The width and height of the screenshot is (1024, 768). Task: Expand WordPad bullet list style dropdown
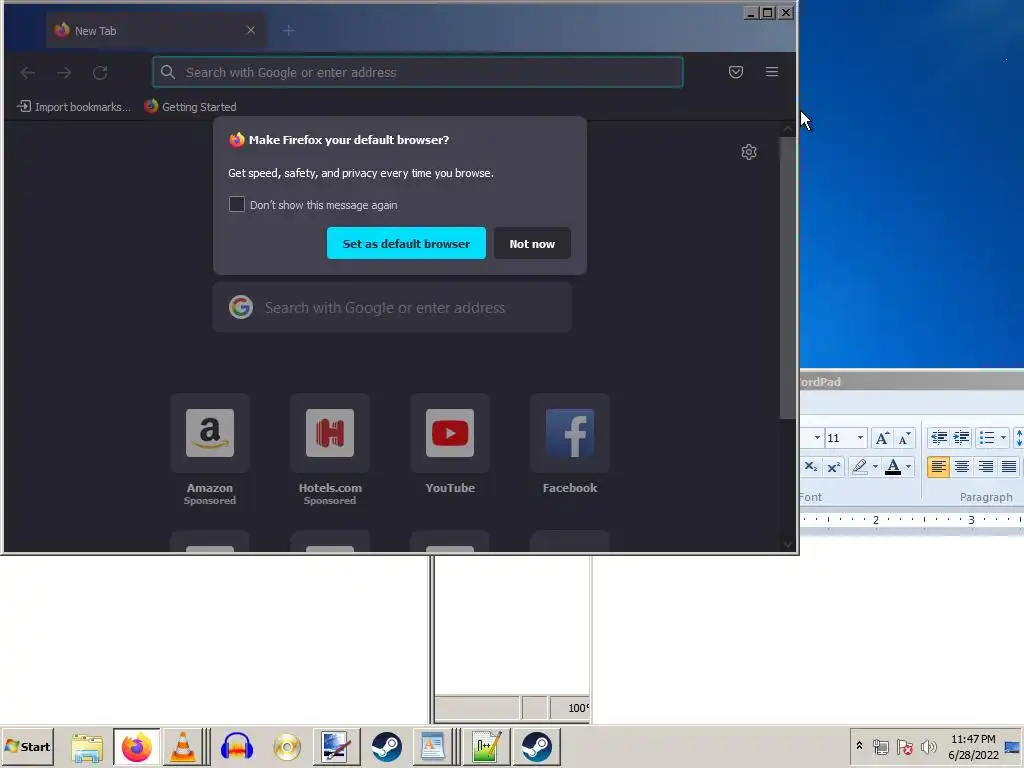pos(1003,438)
